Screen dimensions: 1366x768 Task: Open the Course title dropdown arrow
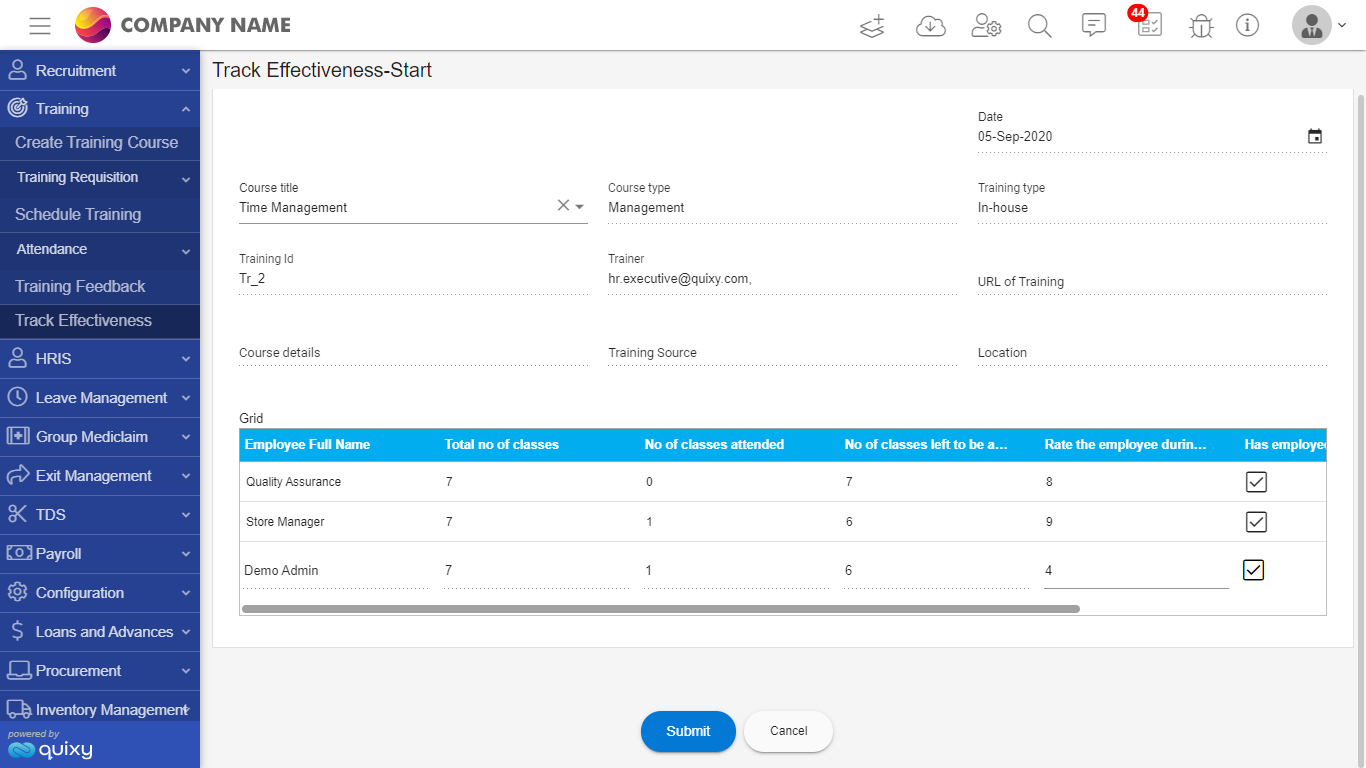(x=580, y=207)
